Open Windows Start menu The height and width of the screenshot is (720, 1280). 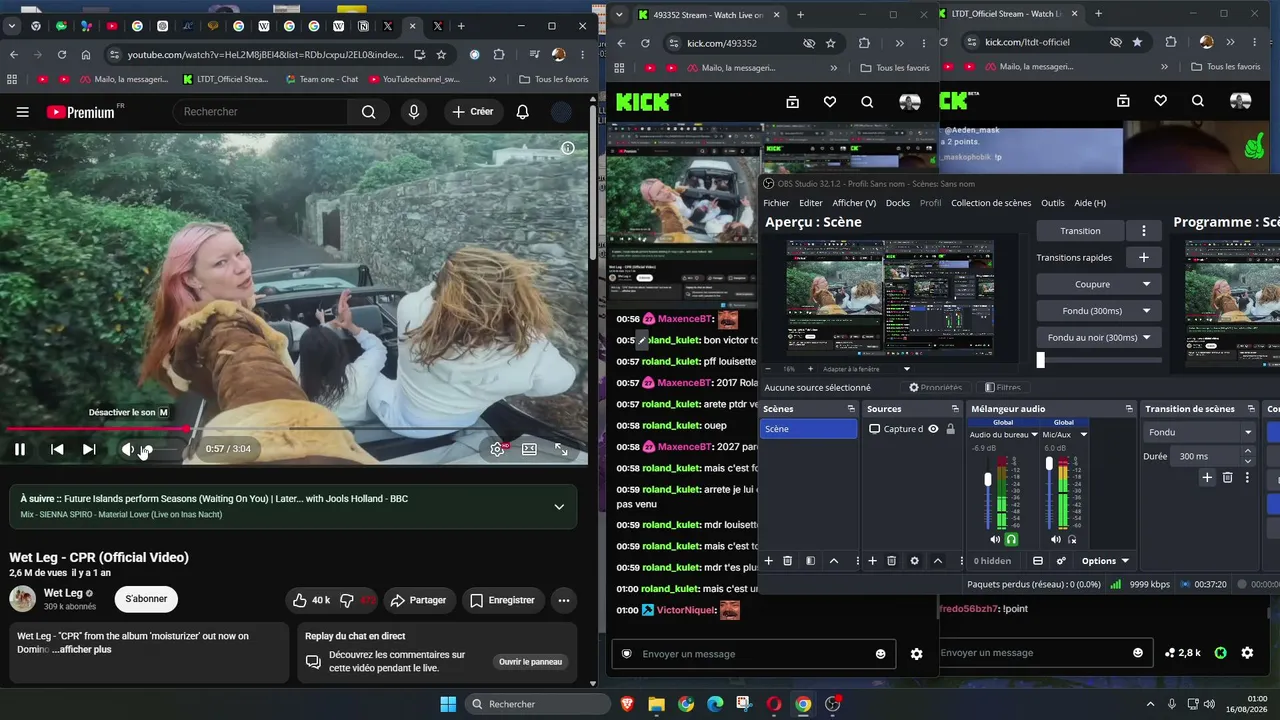coord(447,704)
